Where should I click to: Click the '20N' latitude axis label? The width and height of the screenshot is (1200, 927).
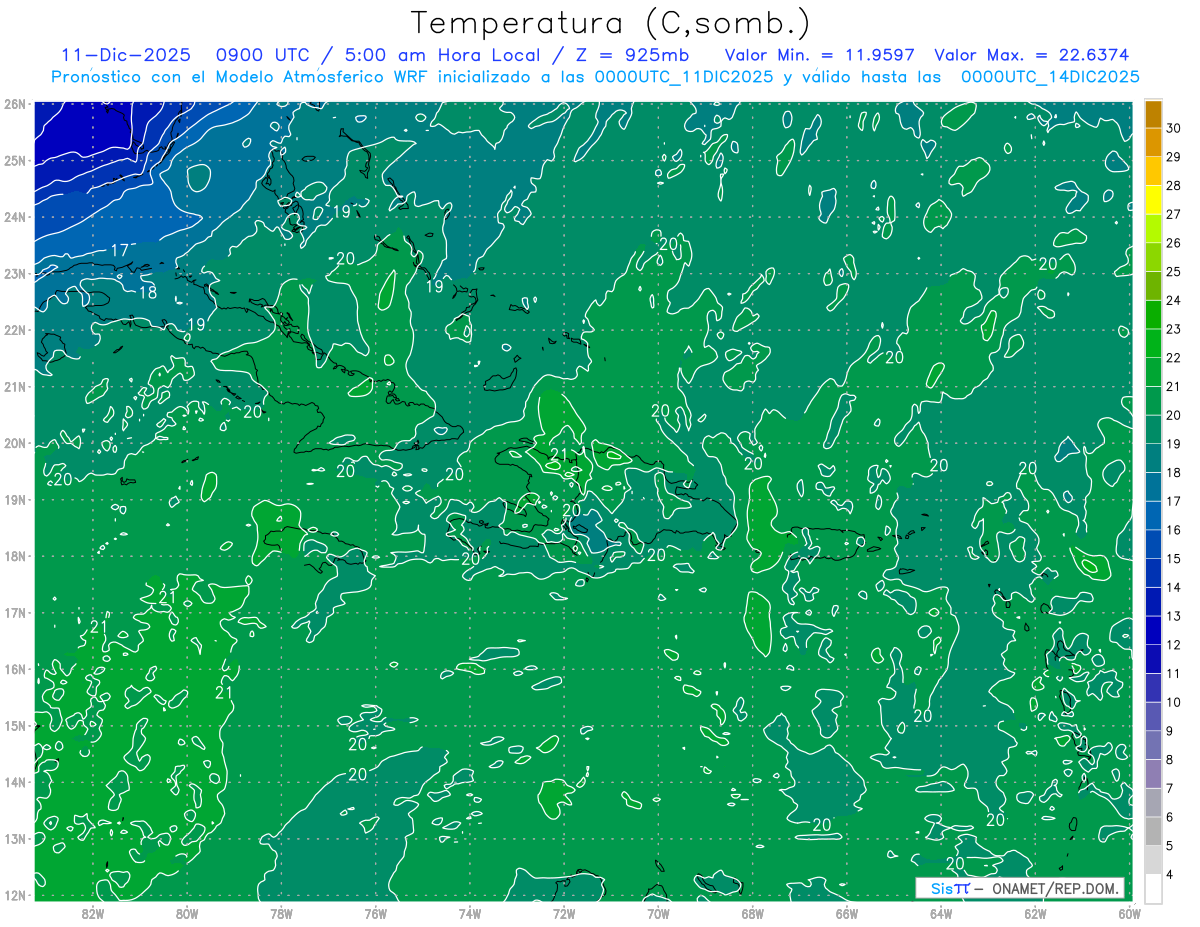pos(14,443)
